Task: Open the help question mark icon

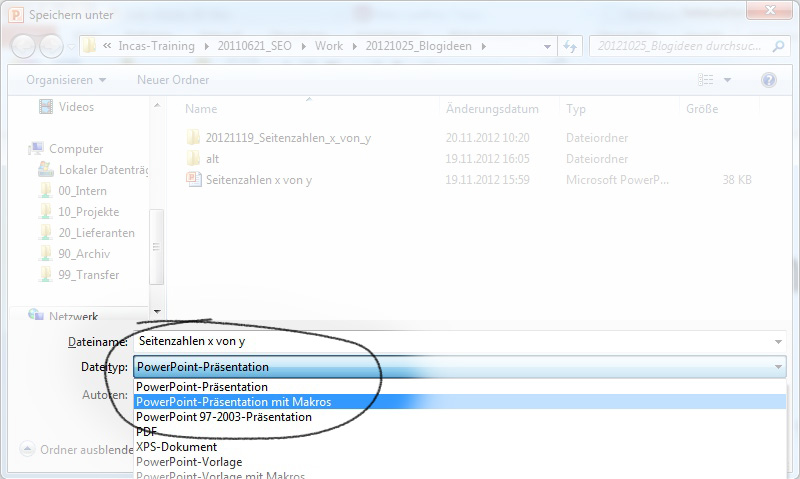Action: [x=768, y=80]
